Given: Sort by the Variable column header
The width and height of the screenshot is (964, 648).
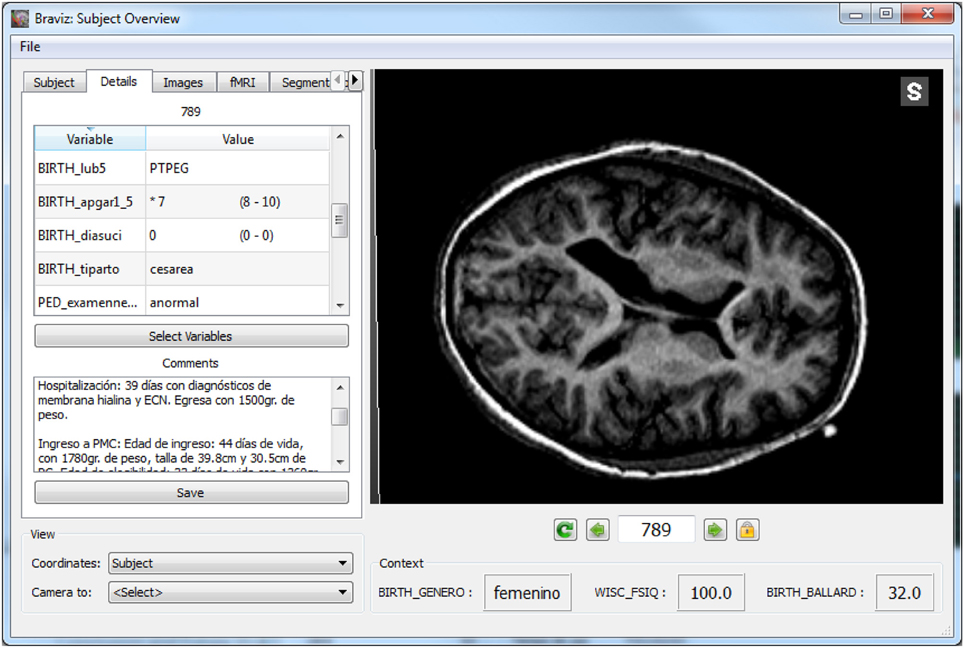Looking at the screenshot, I should coord(90,139).
